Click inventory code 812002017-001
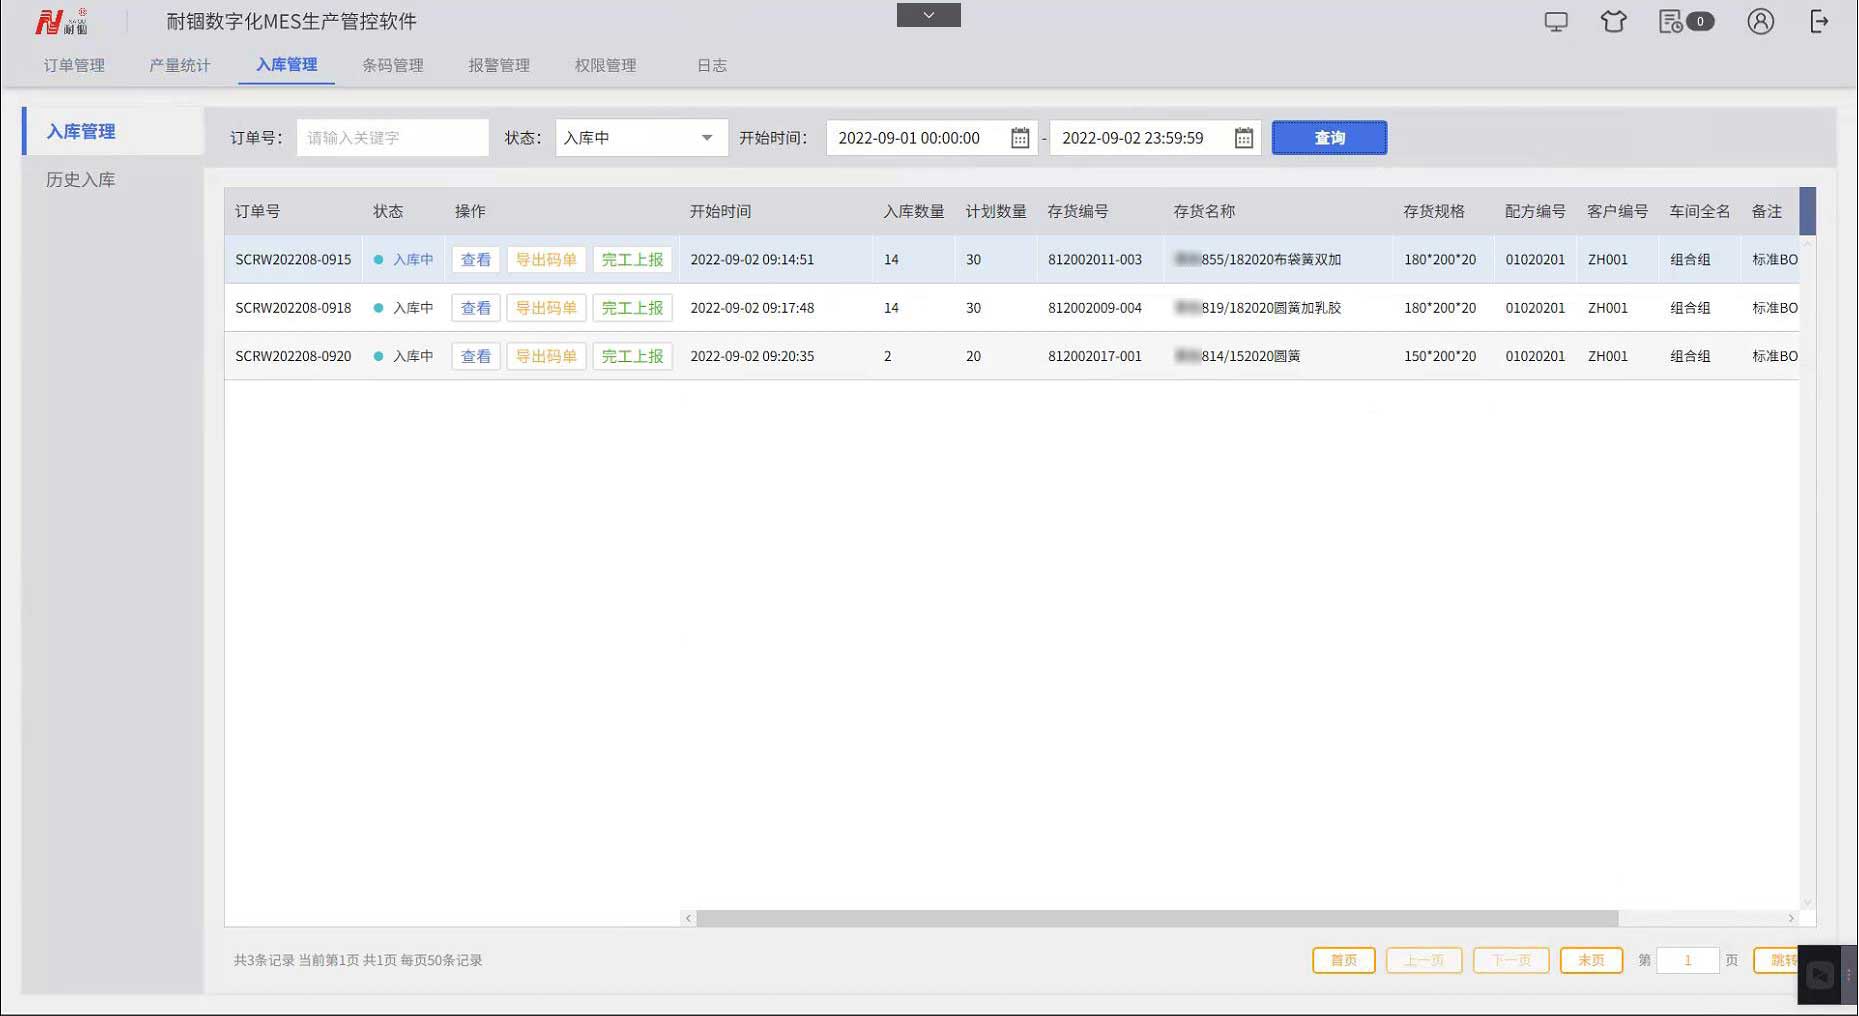This screenshot has height=1016, width=1859. [1095, 356]
